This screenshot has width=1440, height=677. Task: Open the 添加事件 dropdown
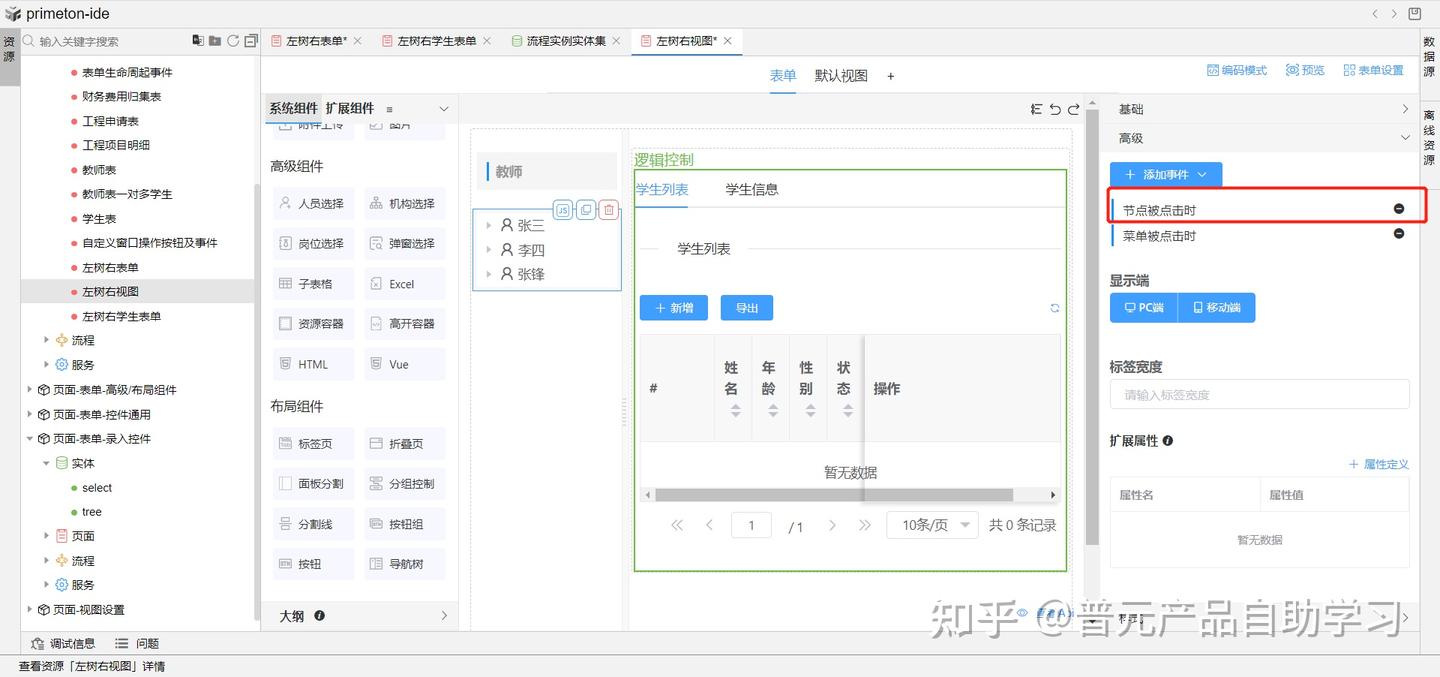(1167, 173)
